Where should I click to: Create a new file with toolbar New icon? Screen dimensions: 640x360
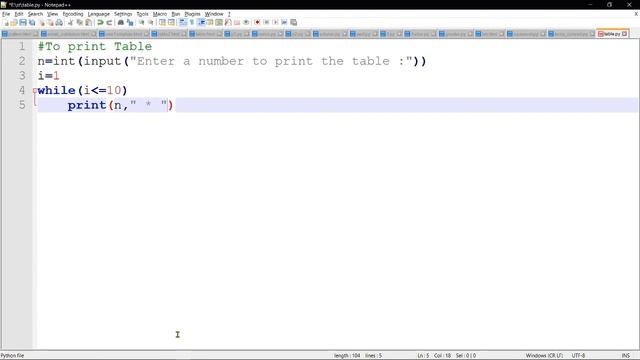6,22
